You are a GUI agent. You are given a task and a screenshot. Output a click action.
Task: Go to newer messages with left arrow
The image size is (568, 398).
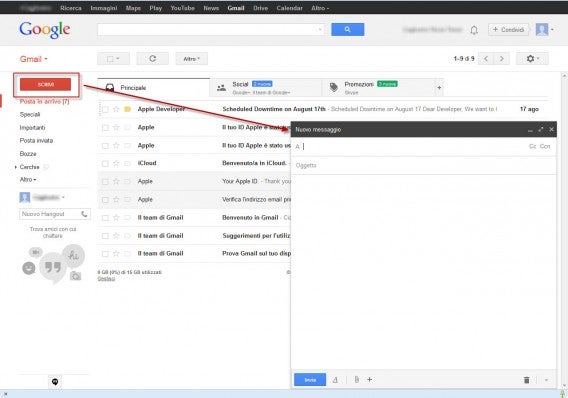coord(486,58)
